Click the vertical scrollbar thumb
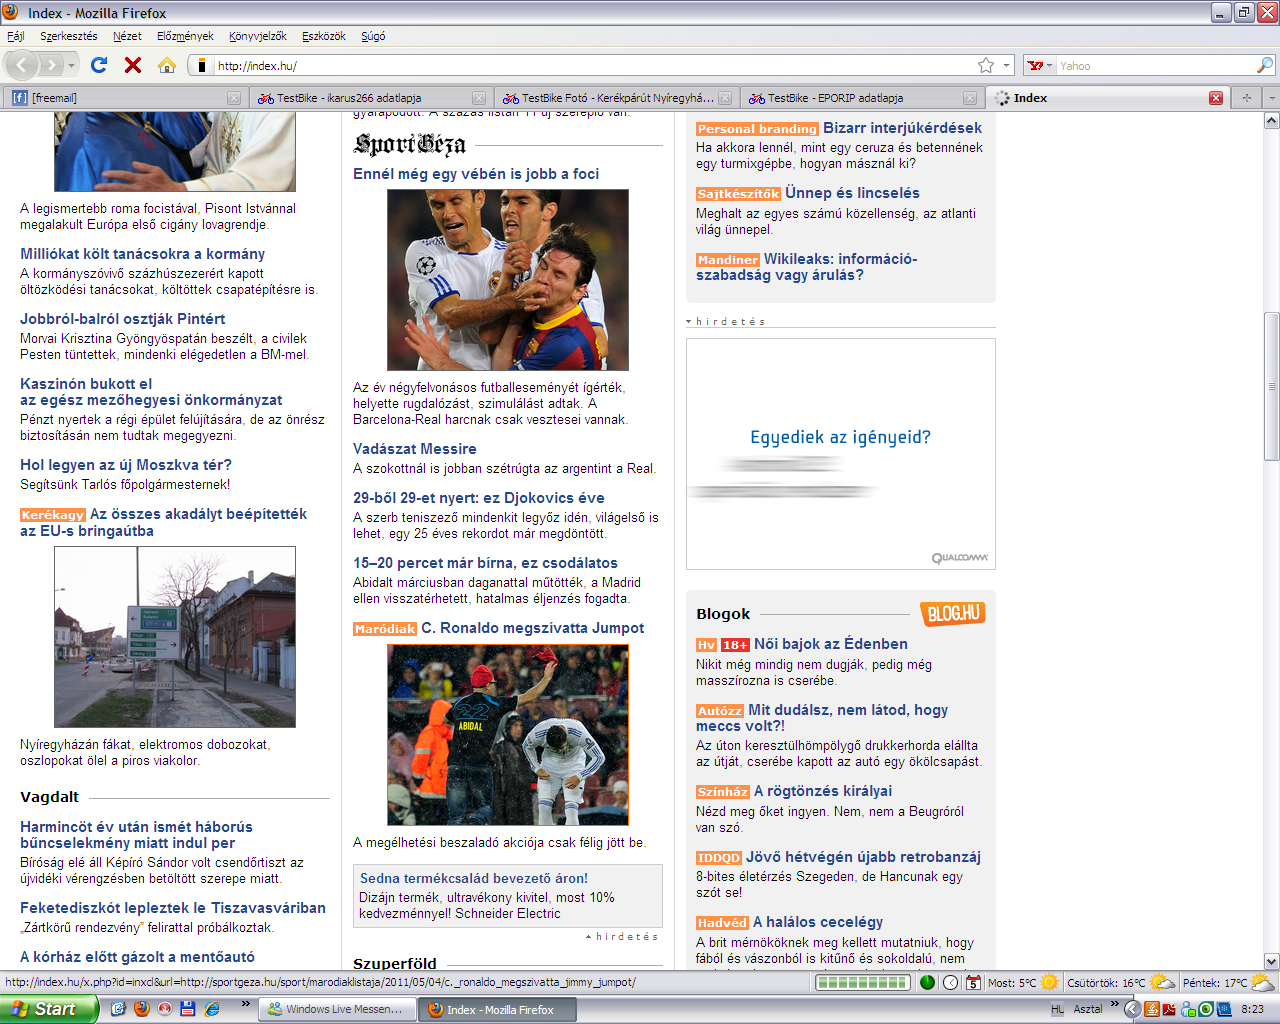This screenshot has height=1024, width=1280. [1271, 385]
